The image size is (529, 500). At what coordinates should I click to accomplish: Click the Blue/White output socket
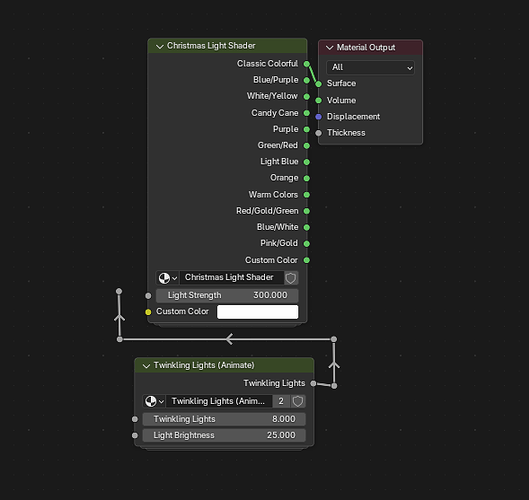(x=307, y=227)
